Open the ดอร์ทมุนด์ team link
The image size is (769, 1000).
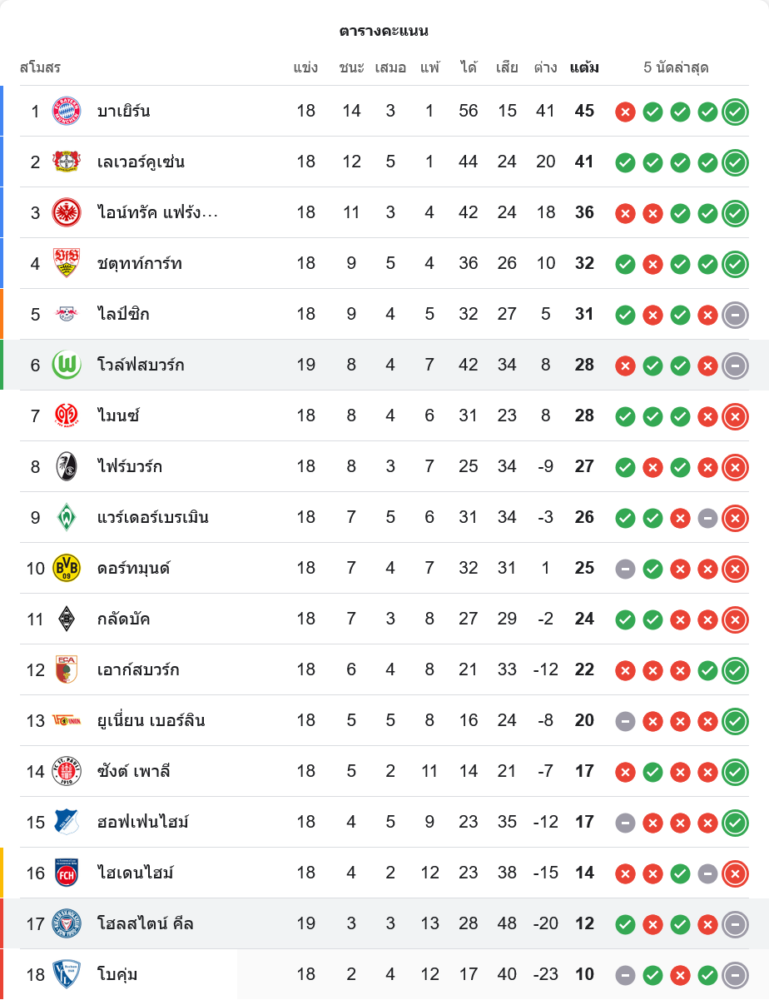[134, 568]
